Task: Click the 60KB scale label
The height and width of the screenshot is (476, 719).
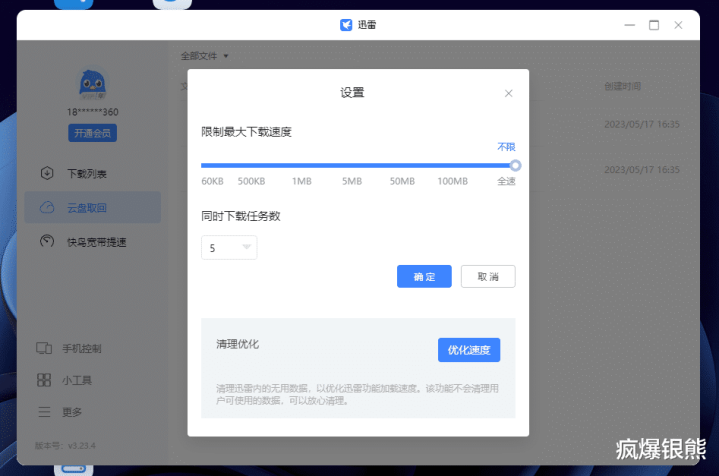Action: pyautogui.click(x=212, y=181)
